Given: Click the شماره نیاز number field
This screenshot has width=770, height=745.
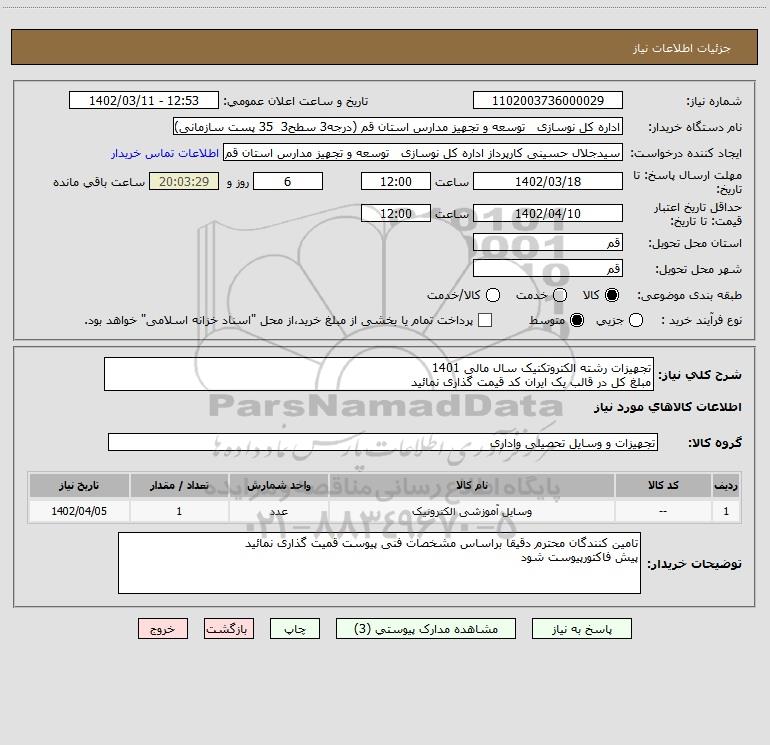Looking at the screenshot, I should coord(548,101).
